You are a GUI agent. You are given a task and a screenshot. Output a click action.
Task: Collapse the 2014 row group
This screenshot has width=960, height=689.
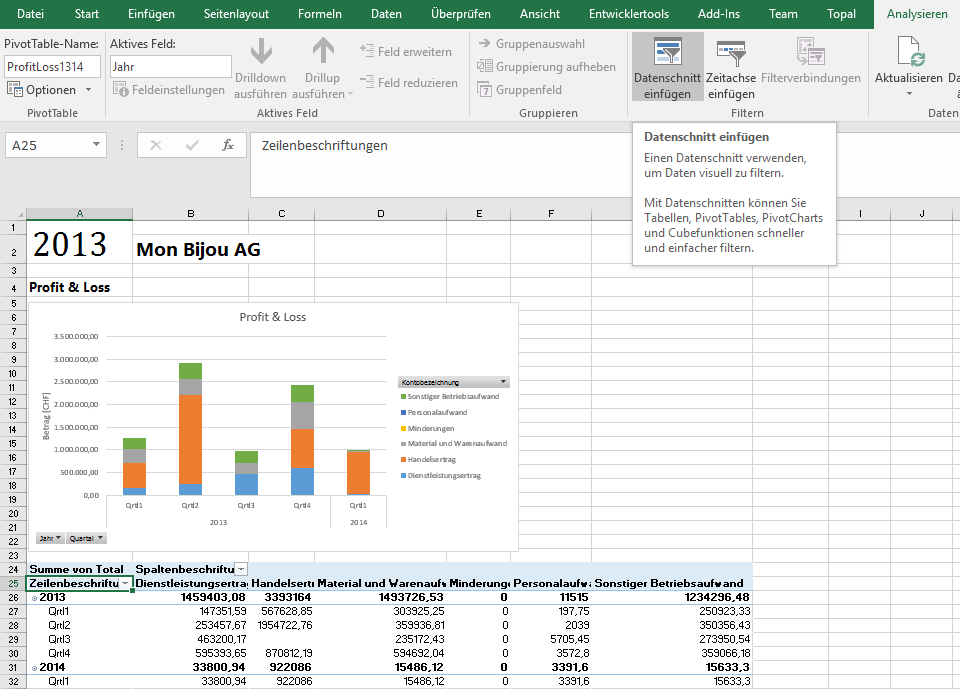pyautogui.click(x=34, y=667)
